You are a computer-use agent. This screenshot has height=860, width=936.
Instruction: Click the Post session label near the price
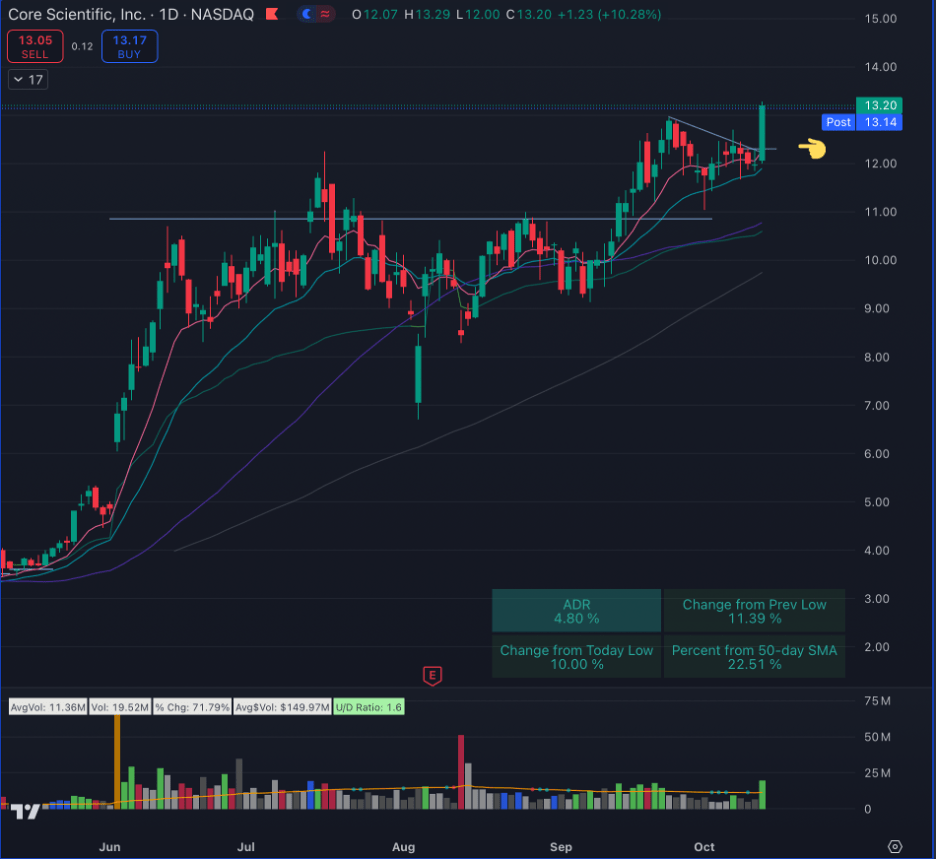coord(838,122)
